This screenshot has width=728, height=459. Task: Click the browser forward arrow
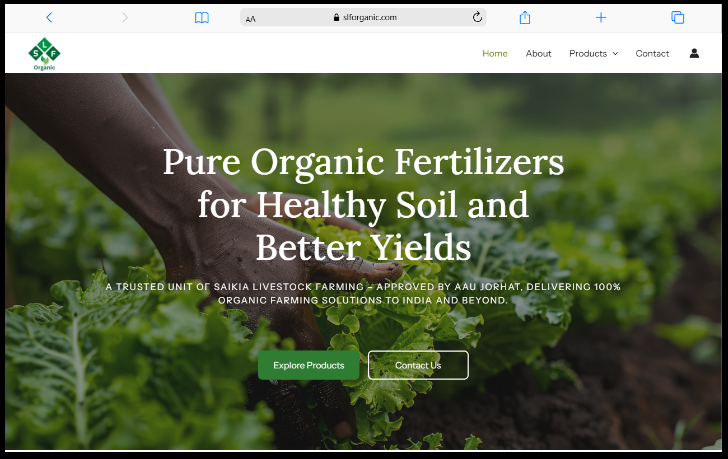125,17
